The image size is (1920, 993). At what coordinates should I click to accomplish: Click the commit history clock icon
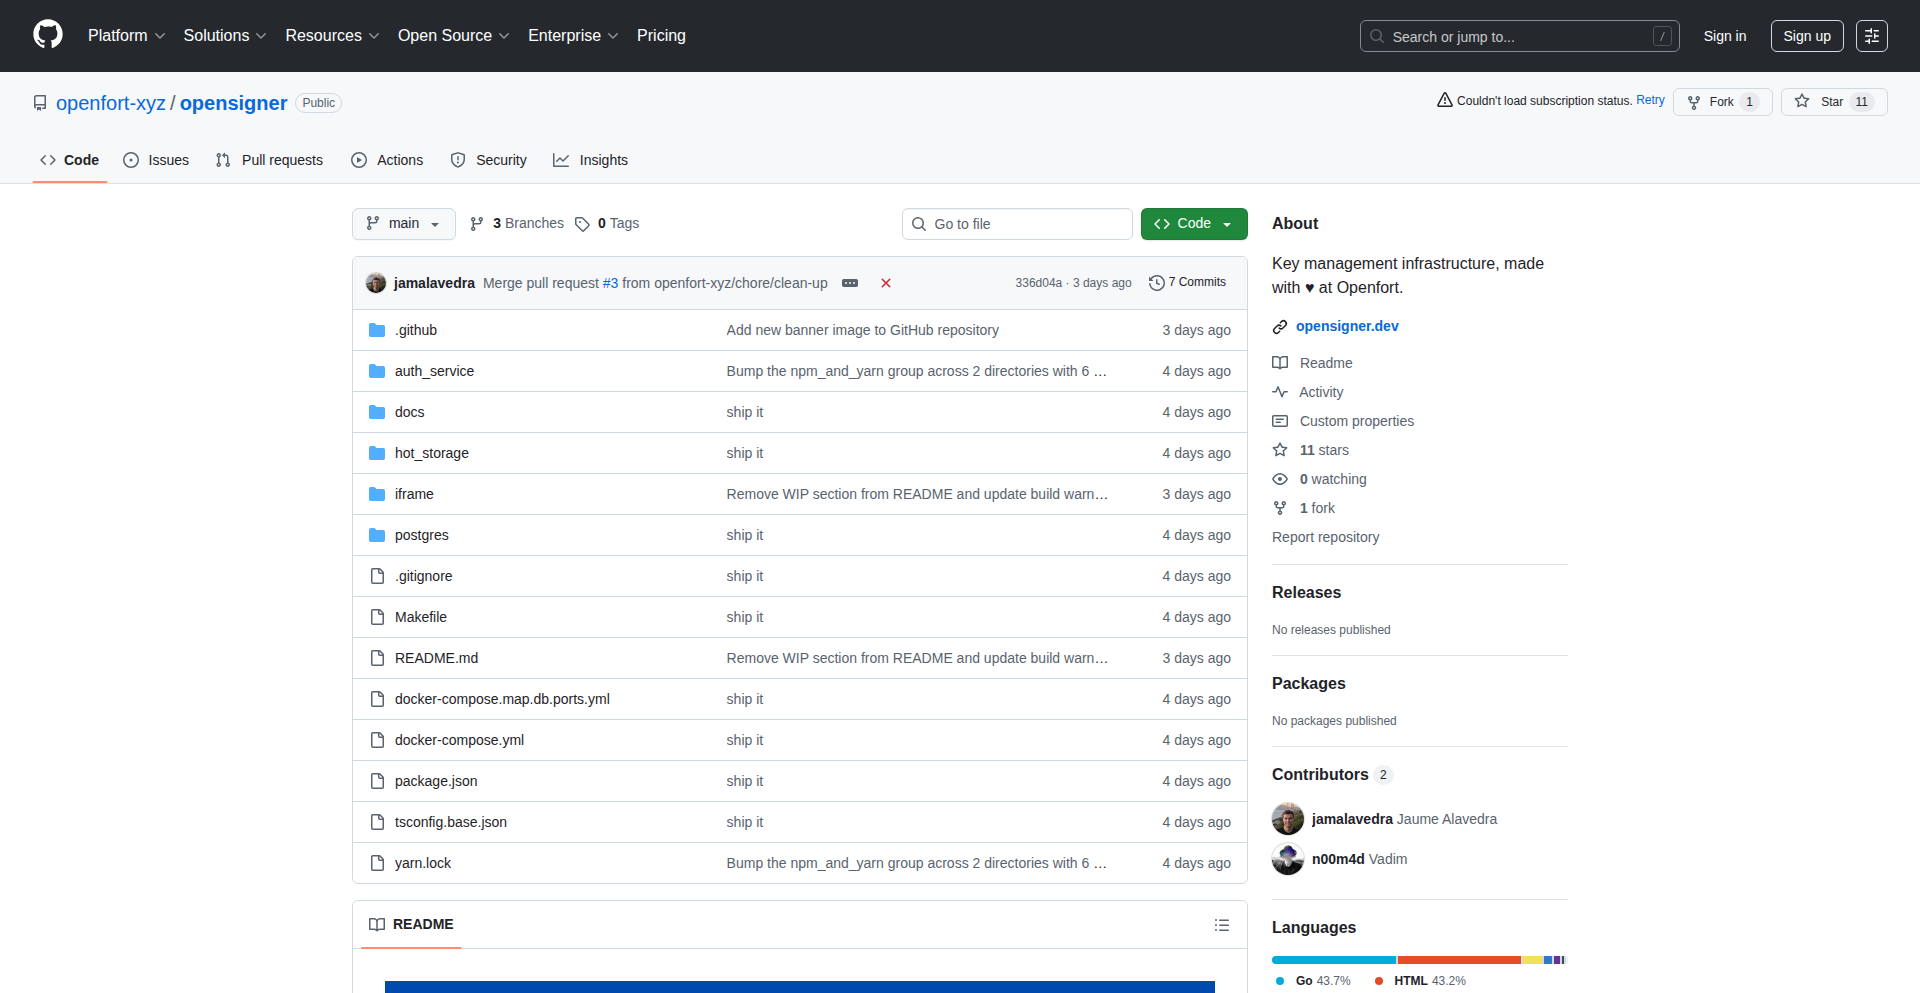1157,283
